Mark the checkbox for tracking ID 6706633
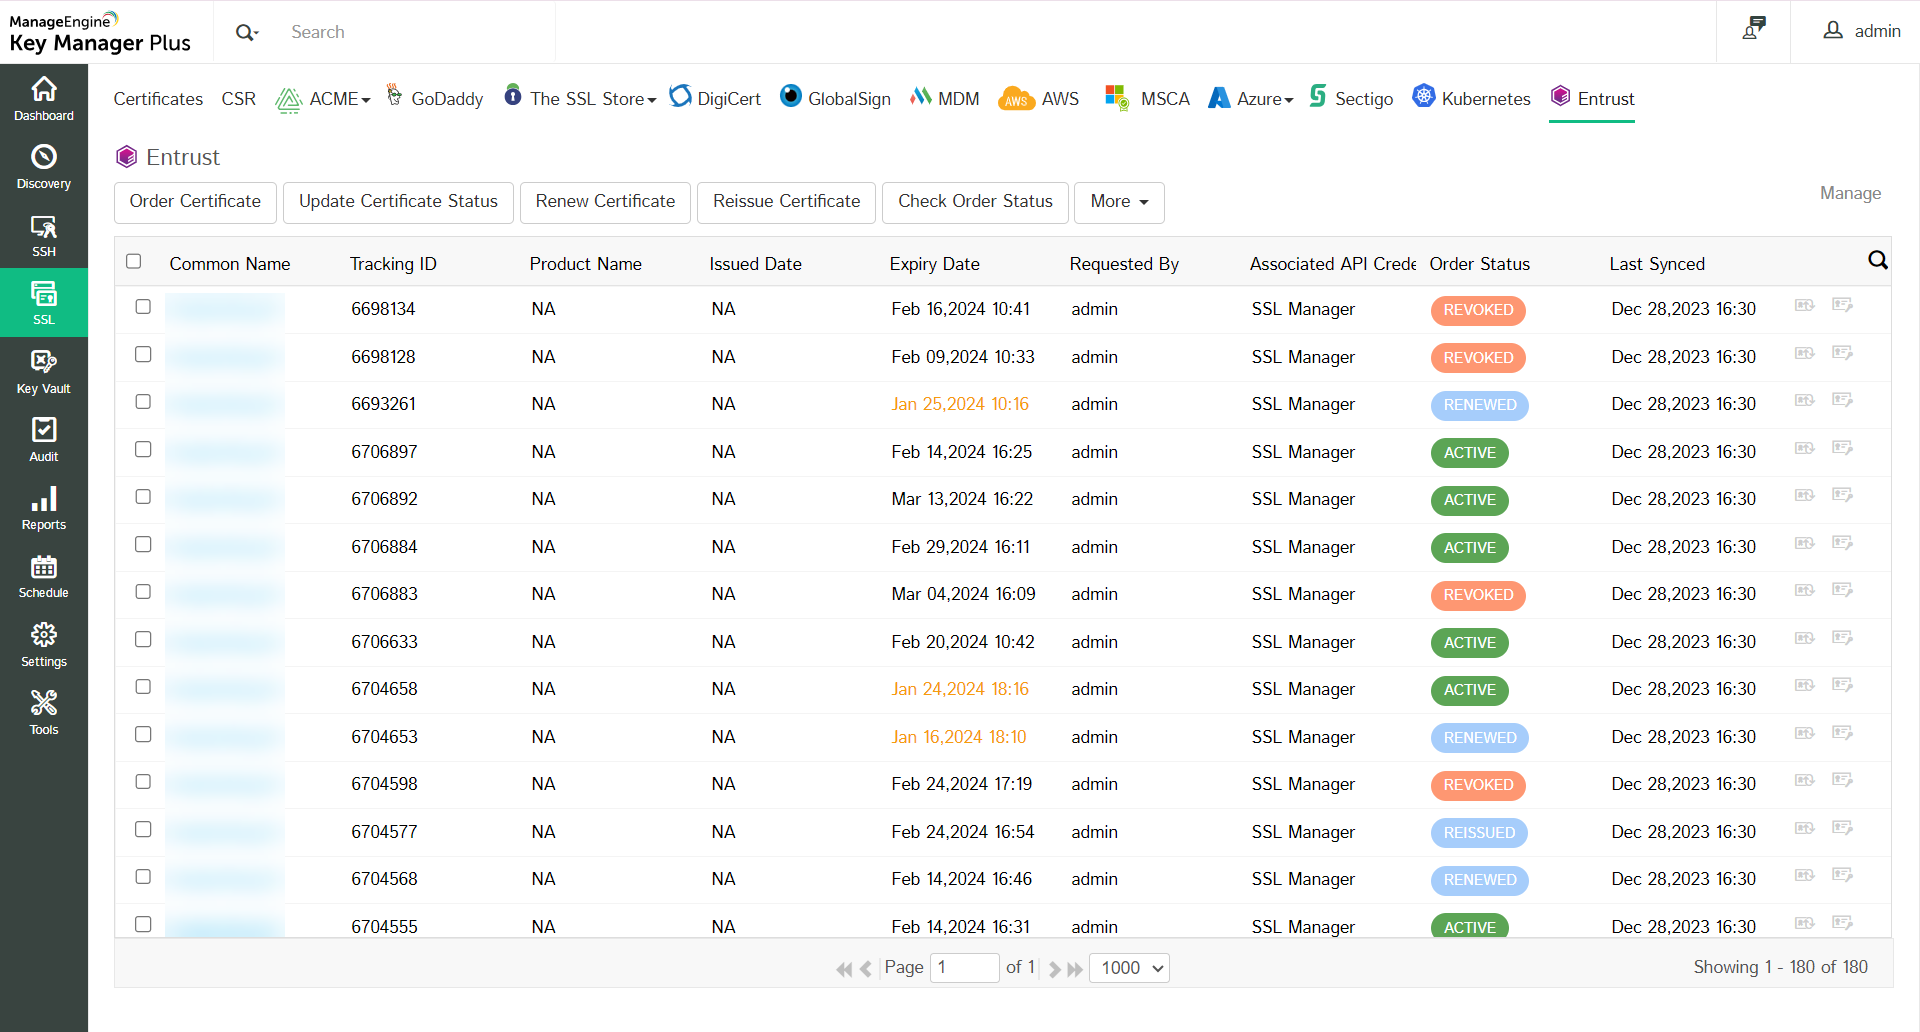 coord(143,640)
